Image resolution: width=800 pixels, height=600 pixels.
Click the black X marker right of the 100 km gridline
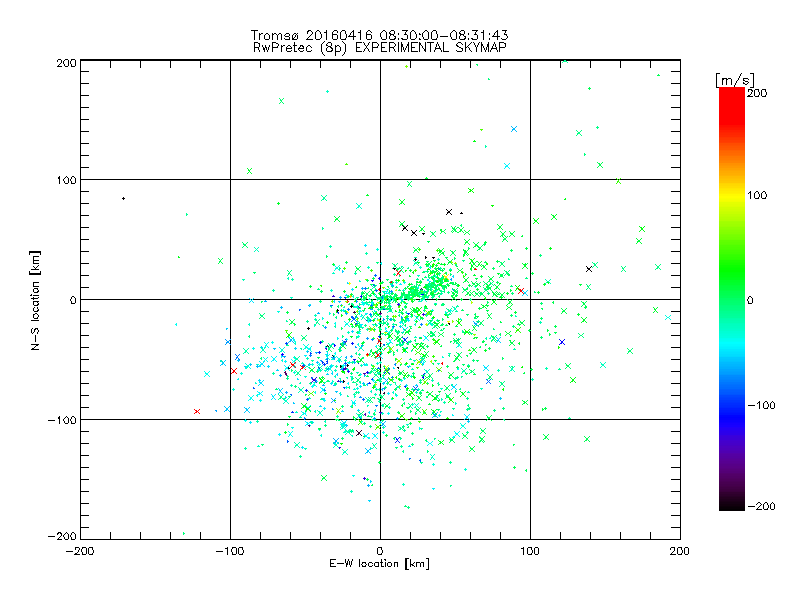[589, 269]
